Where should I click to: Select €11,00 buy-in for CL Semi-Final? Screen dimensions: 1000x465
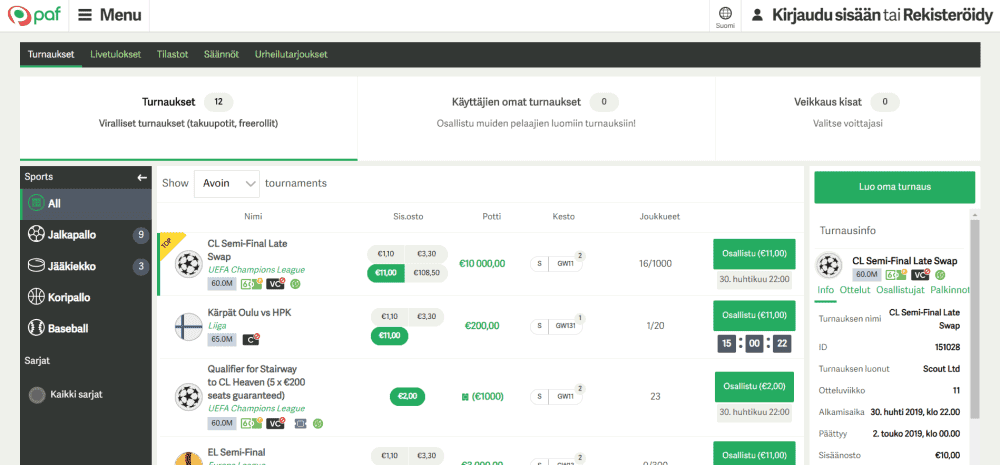pyautogui.click(x=386, y=273)
